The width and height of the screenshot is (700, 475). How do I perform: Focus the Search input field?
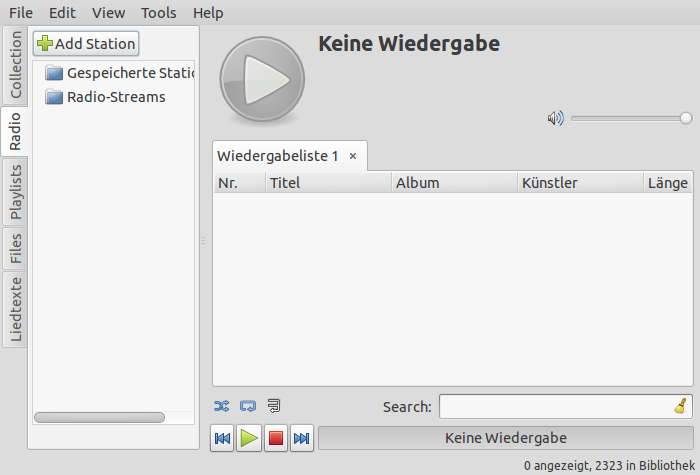pos(555,406)
